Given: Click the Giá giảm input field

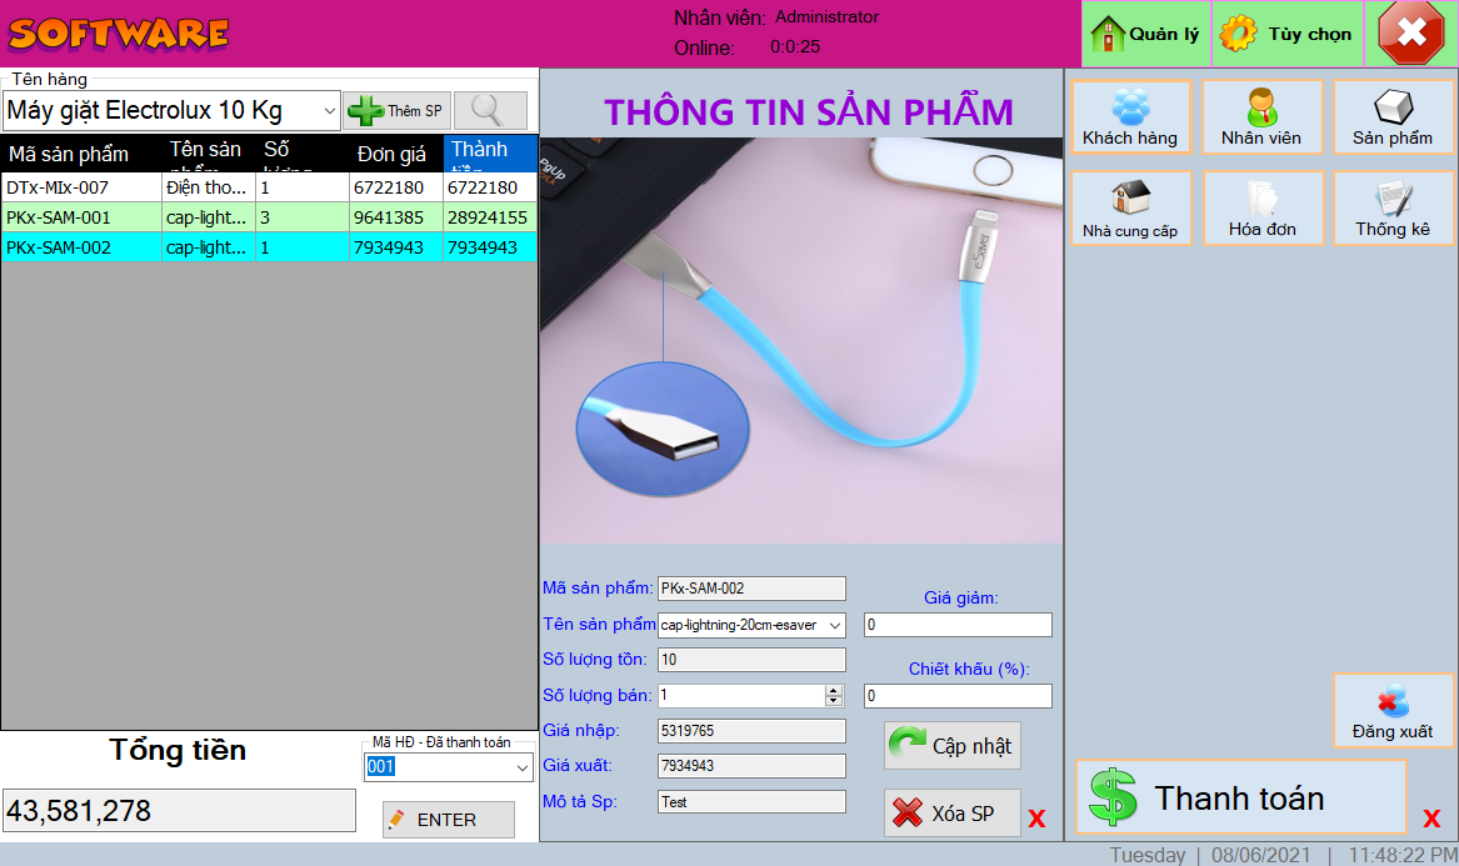Looking at the screenshot, I should point(958,625).
